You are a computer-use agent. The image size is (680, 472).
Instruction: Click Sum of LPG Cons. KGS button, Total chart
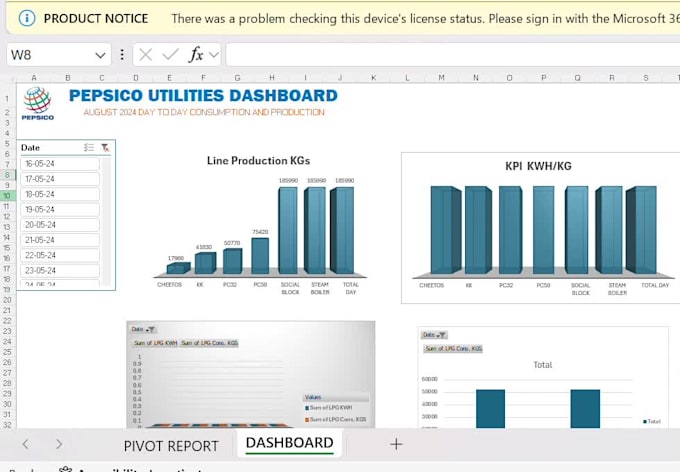click(453, 348)
